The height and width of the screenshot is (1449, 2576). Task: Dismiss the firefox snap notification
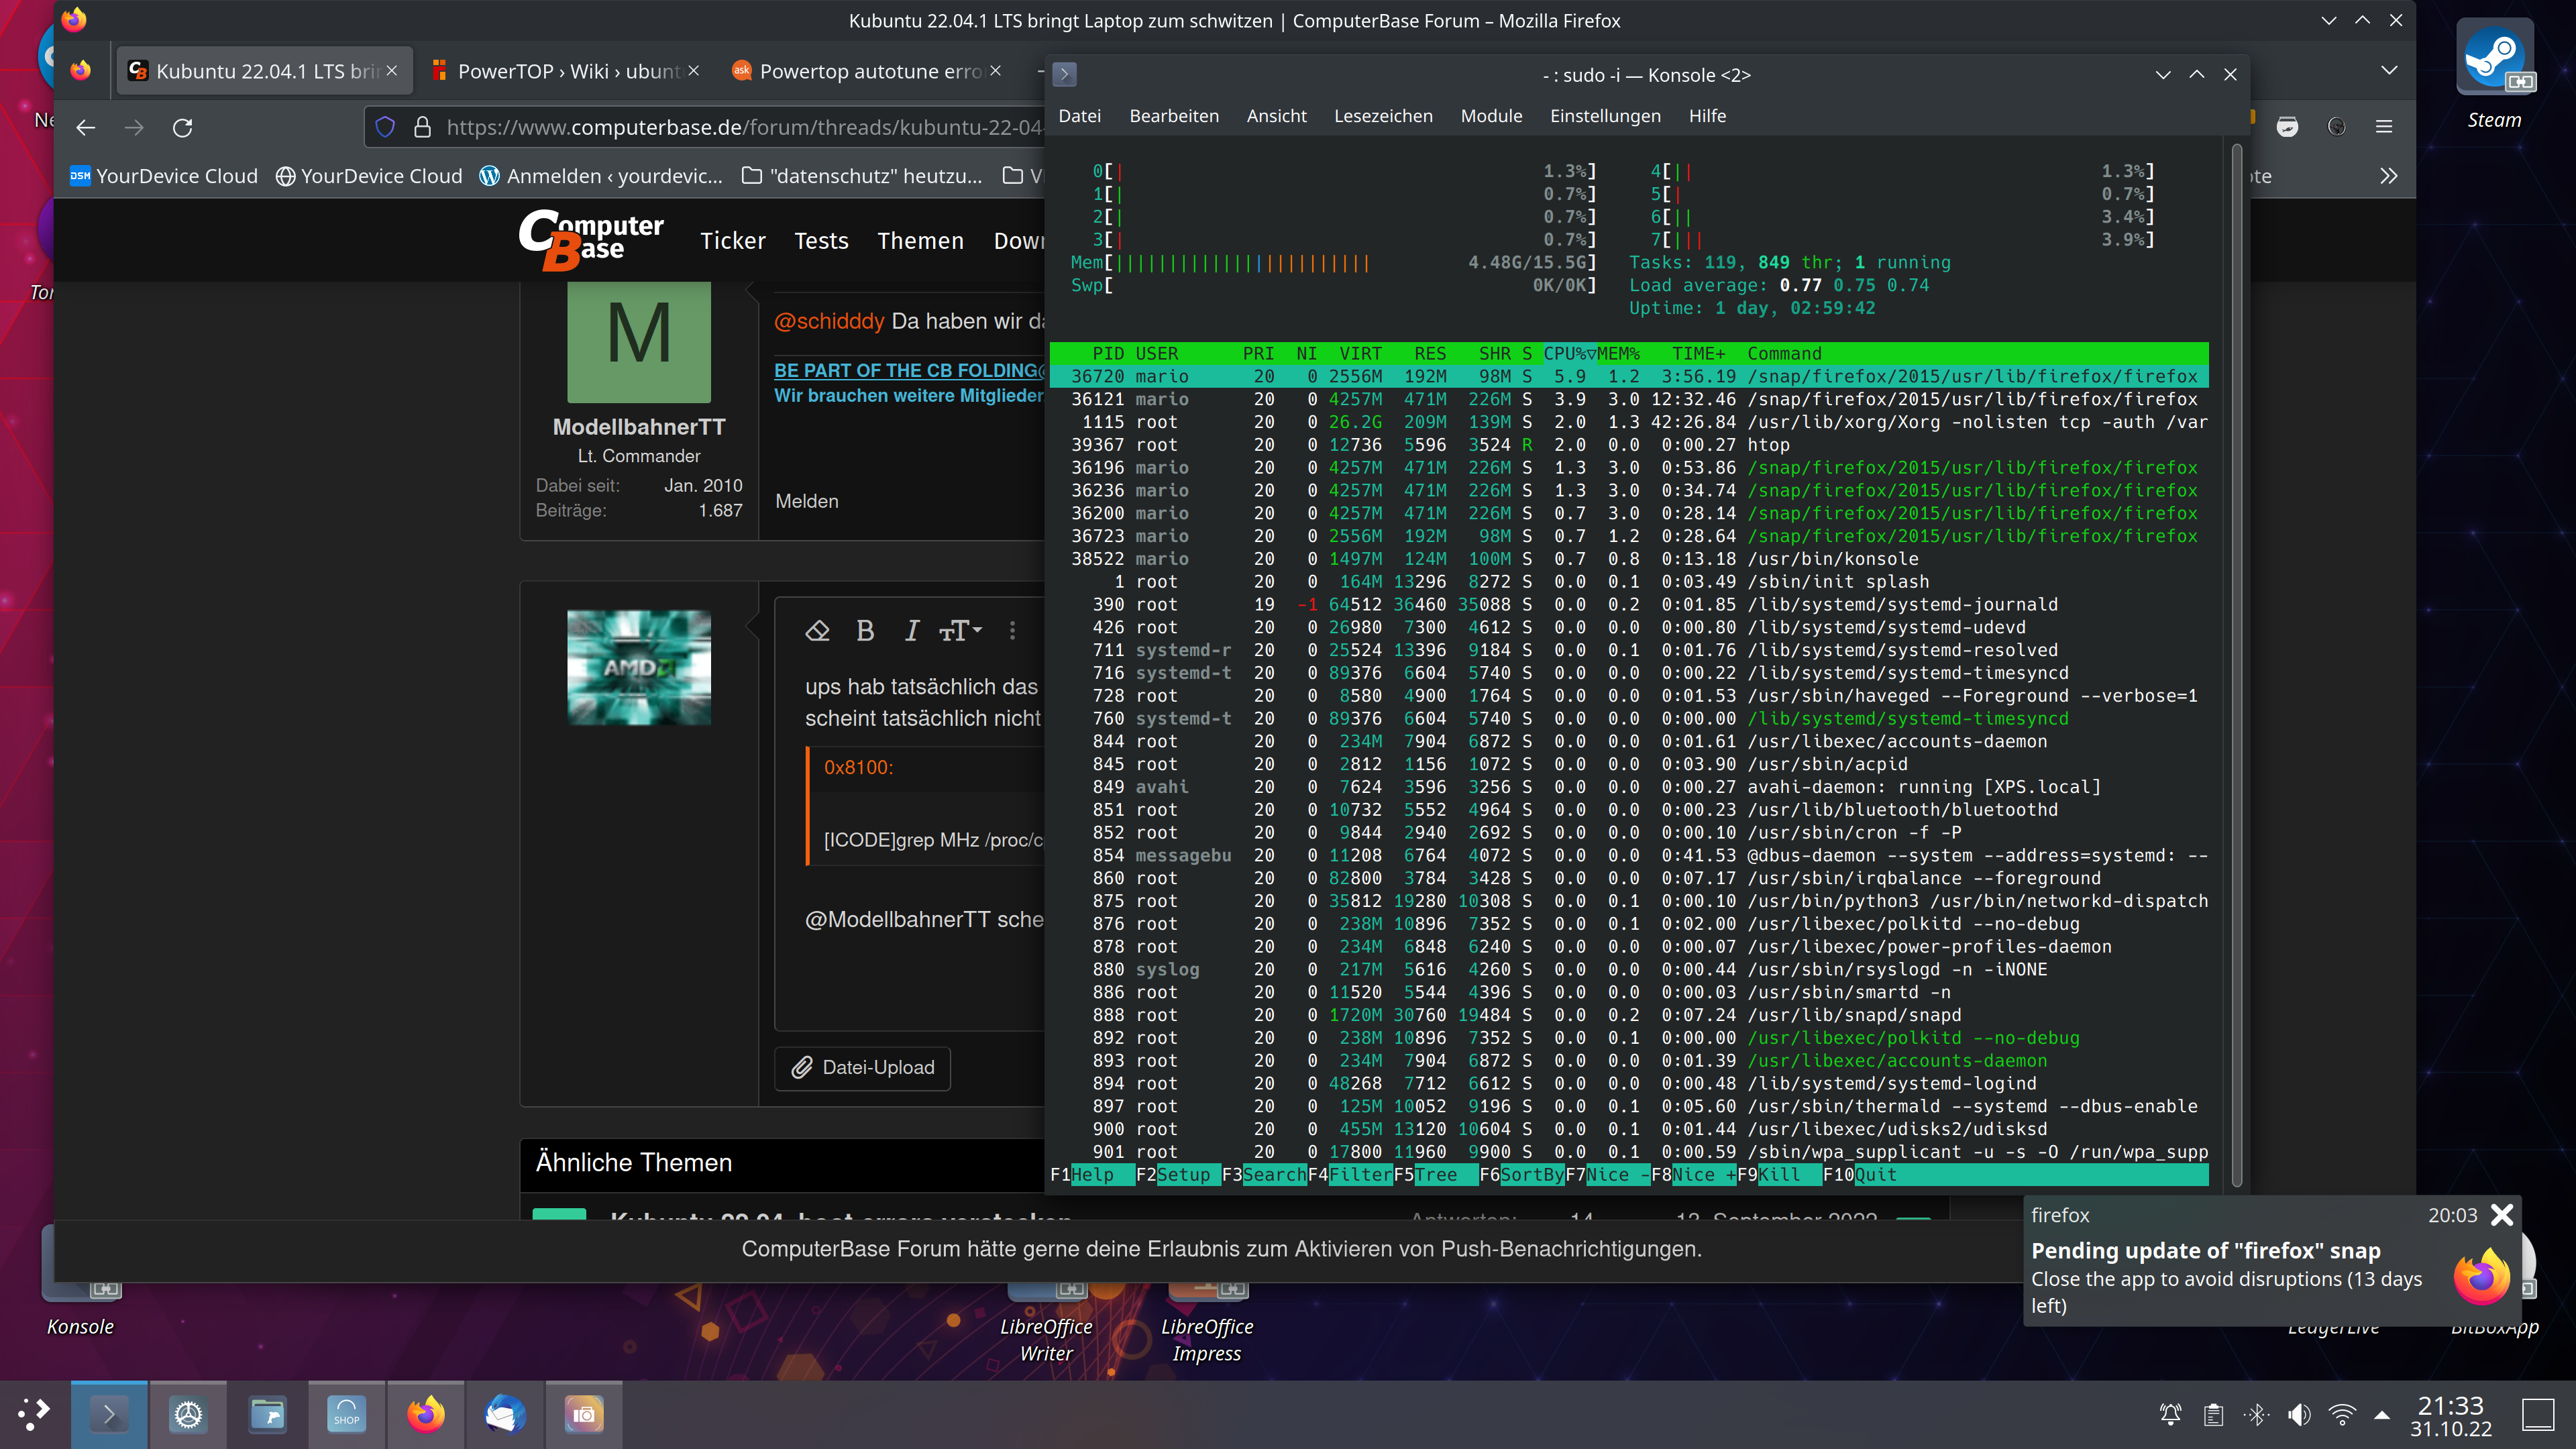pos(2502,1214)
